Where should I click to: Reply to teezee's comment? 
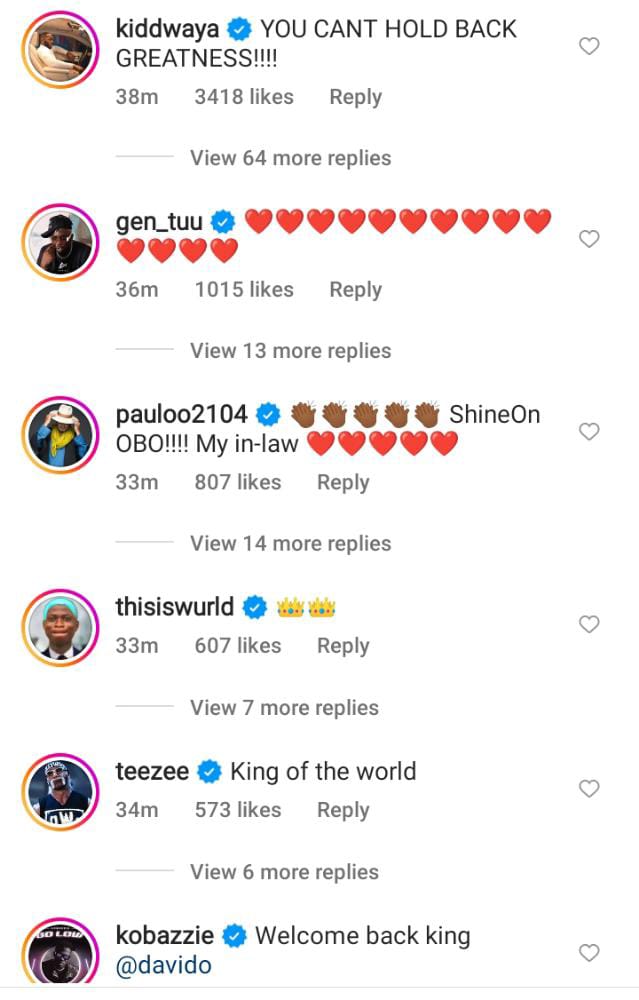tap(343, 810)
